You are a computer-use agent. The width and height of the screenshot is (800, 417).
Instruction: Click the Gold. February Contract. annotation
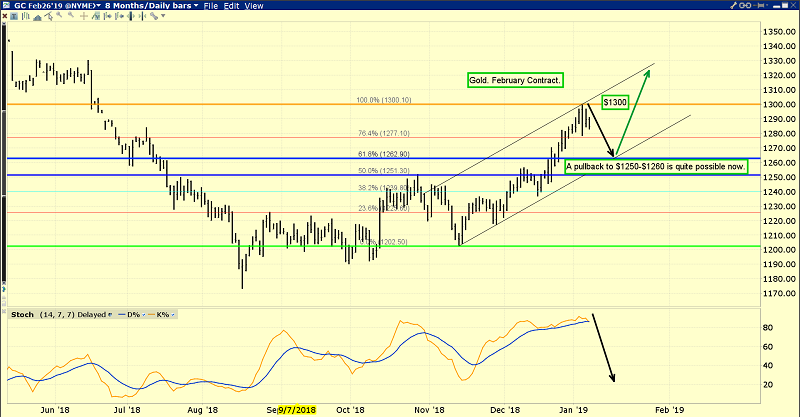pos(515,80)
